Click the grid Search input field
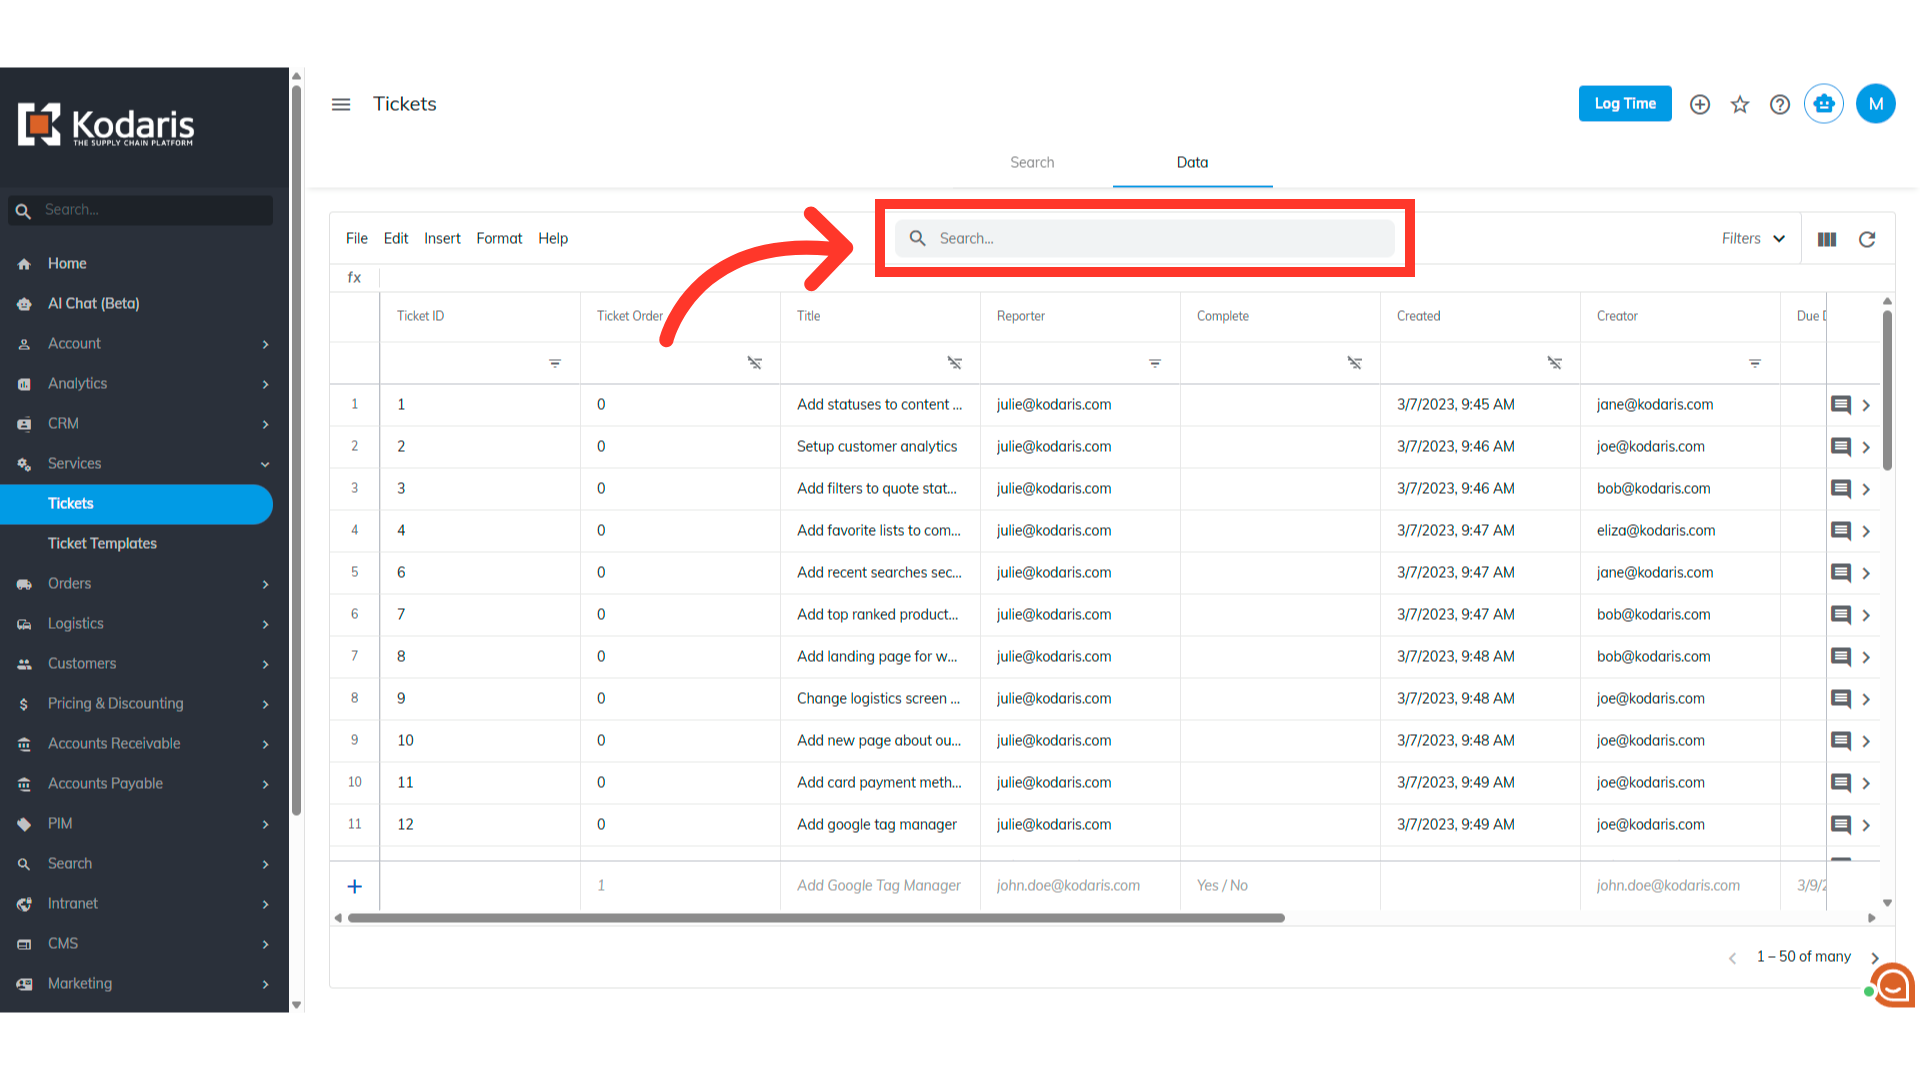The width and height of the screenshot is (1920, 1080). tap(1144, 238)
